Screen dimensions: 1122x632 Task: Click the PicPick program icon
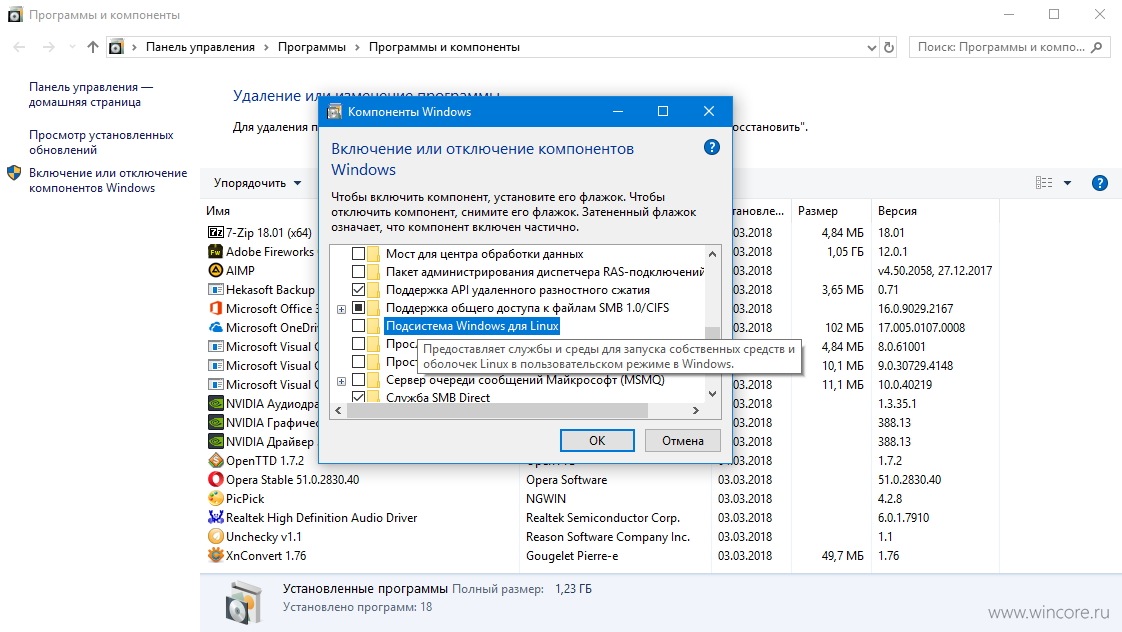point(215,498)
